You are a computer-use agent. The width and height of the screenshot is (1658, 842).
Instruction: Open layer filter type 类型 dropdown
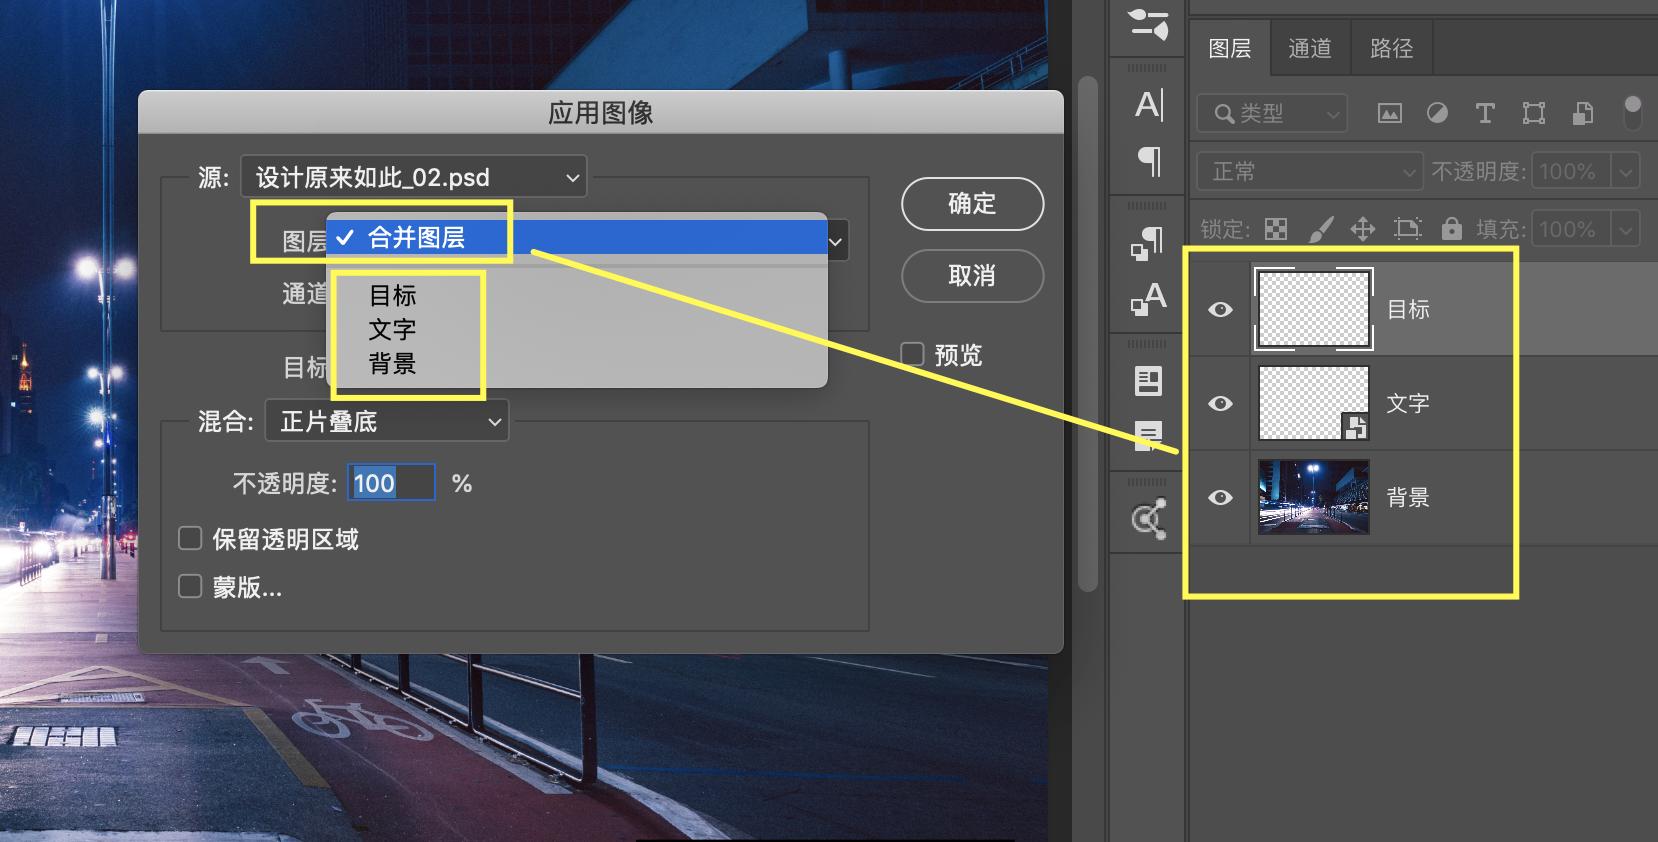click(1272, 113)
